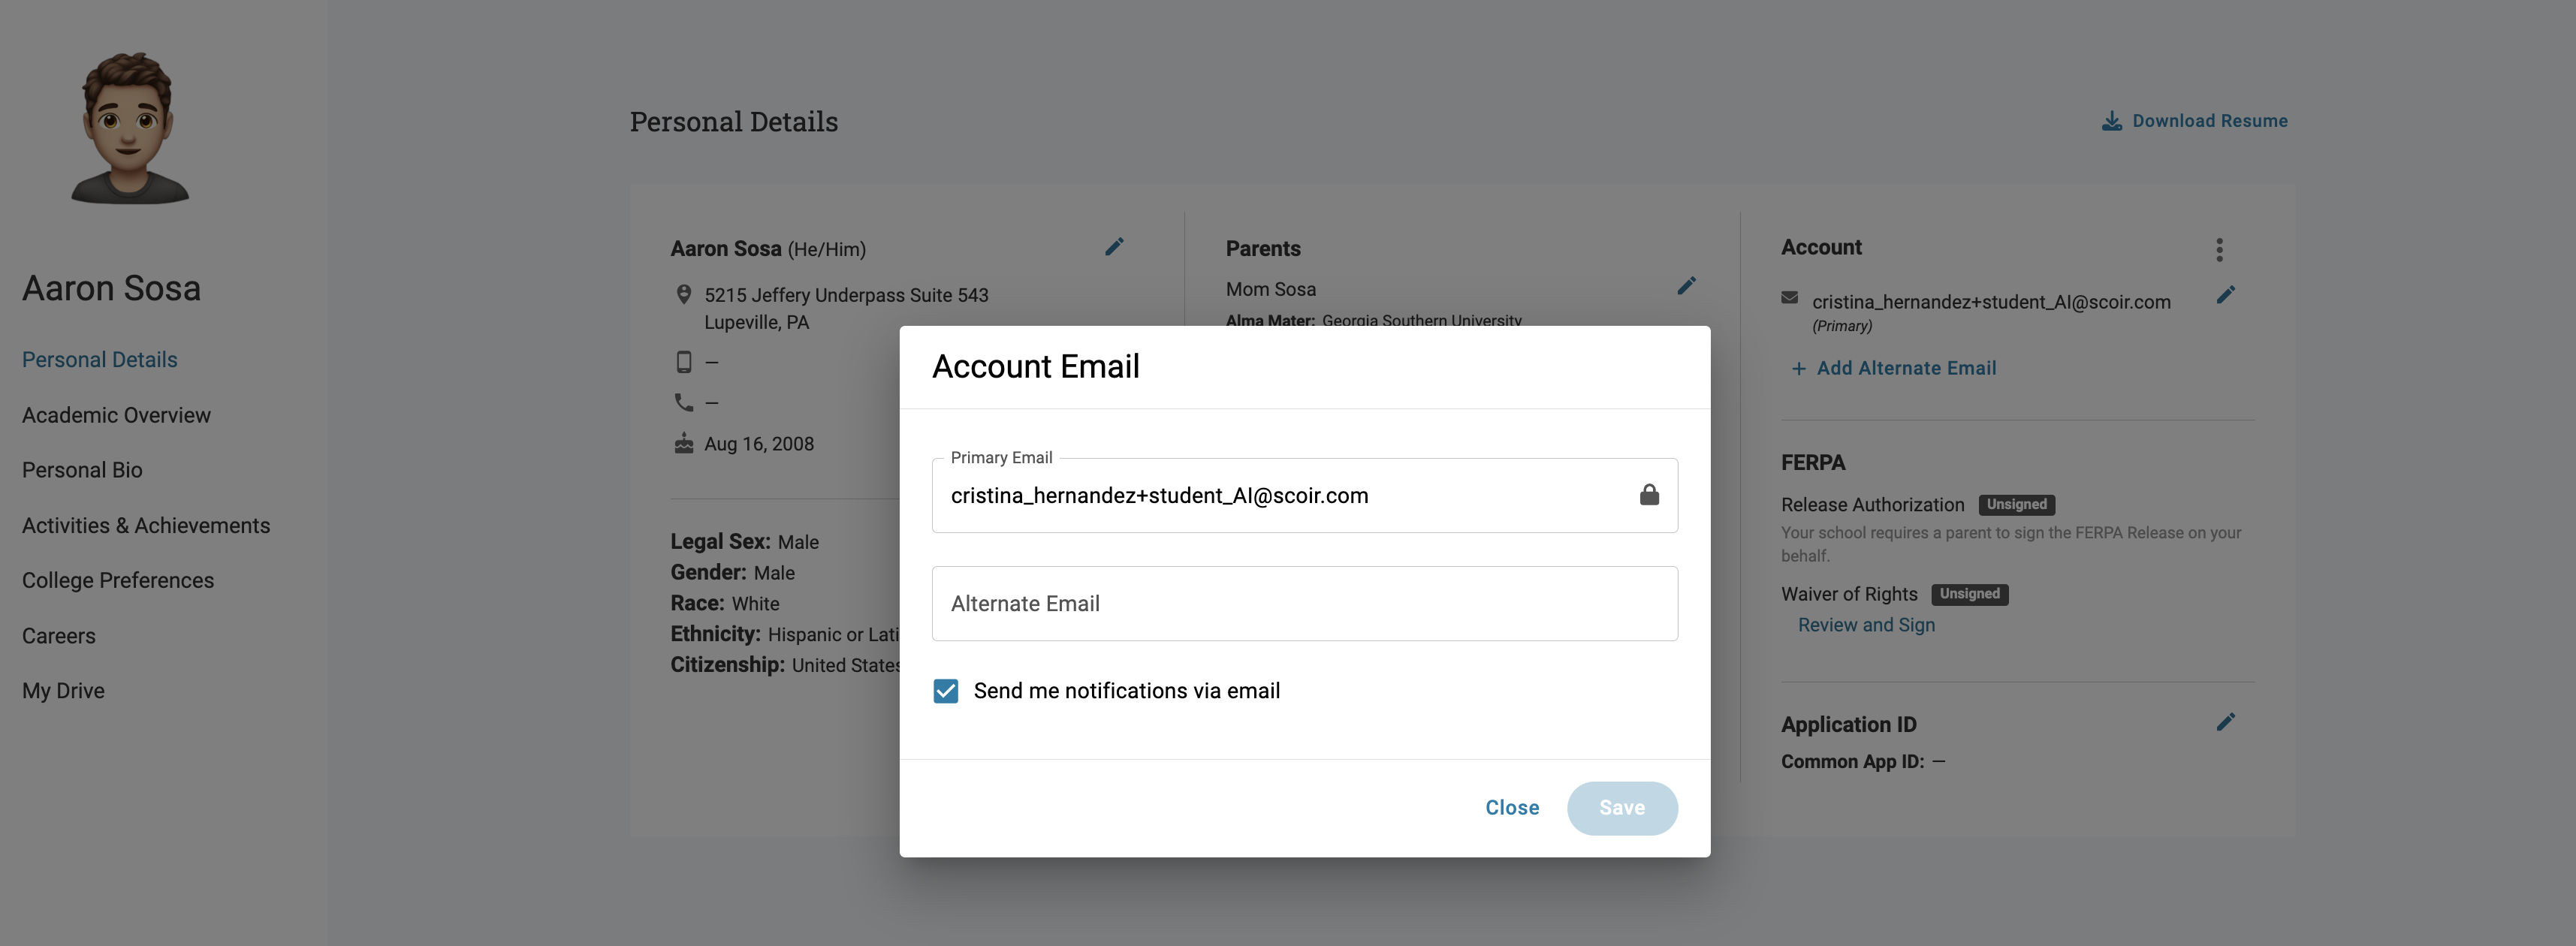Click Unsigned badge next to Release Authorization
This screenshot has width=2576, height=946.
pyautogui.click(x=2016, y=505)
